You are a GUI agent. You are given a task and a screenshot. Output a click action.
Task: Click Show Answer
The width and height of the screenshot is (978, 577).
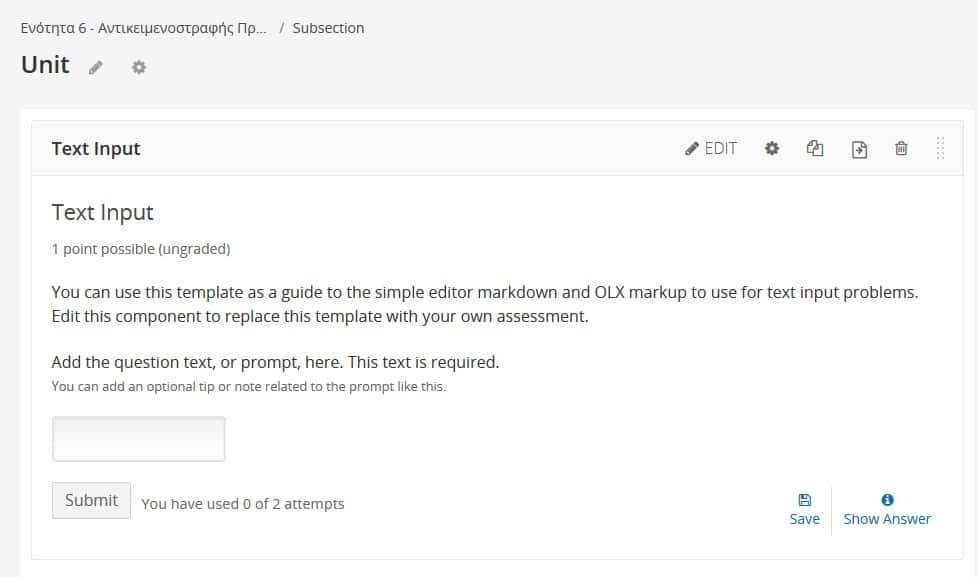pyautogui.click(x=887, y=510)
